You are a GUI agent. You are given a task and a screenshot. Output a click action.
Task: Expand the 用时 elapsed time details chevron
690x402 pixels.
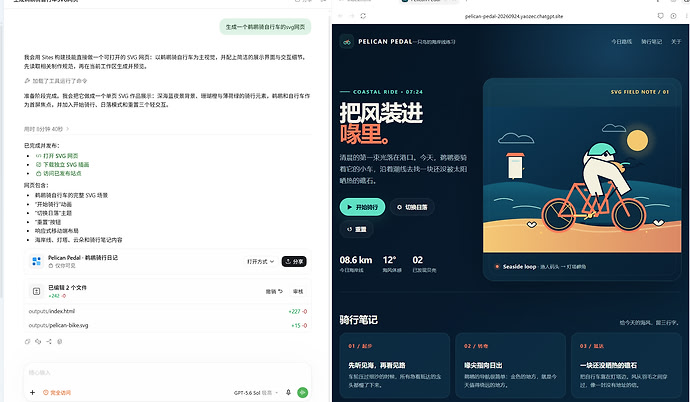click(x=67, y=129)
